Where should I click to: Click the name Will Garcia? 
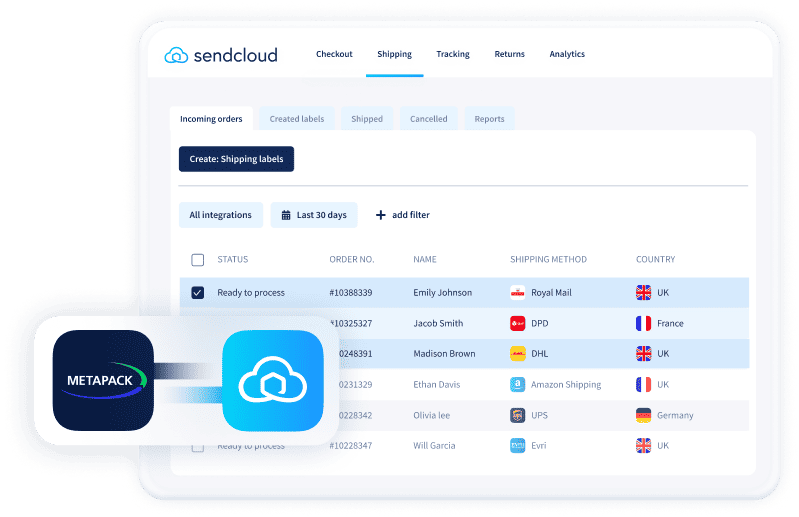coord(434,446)
